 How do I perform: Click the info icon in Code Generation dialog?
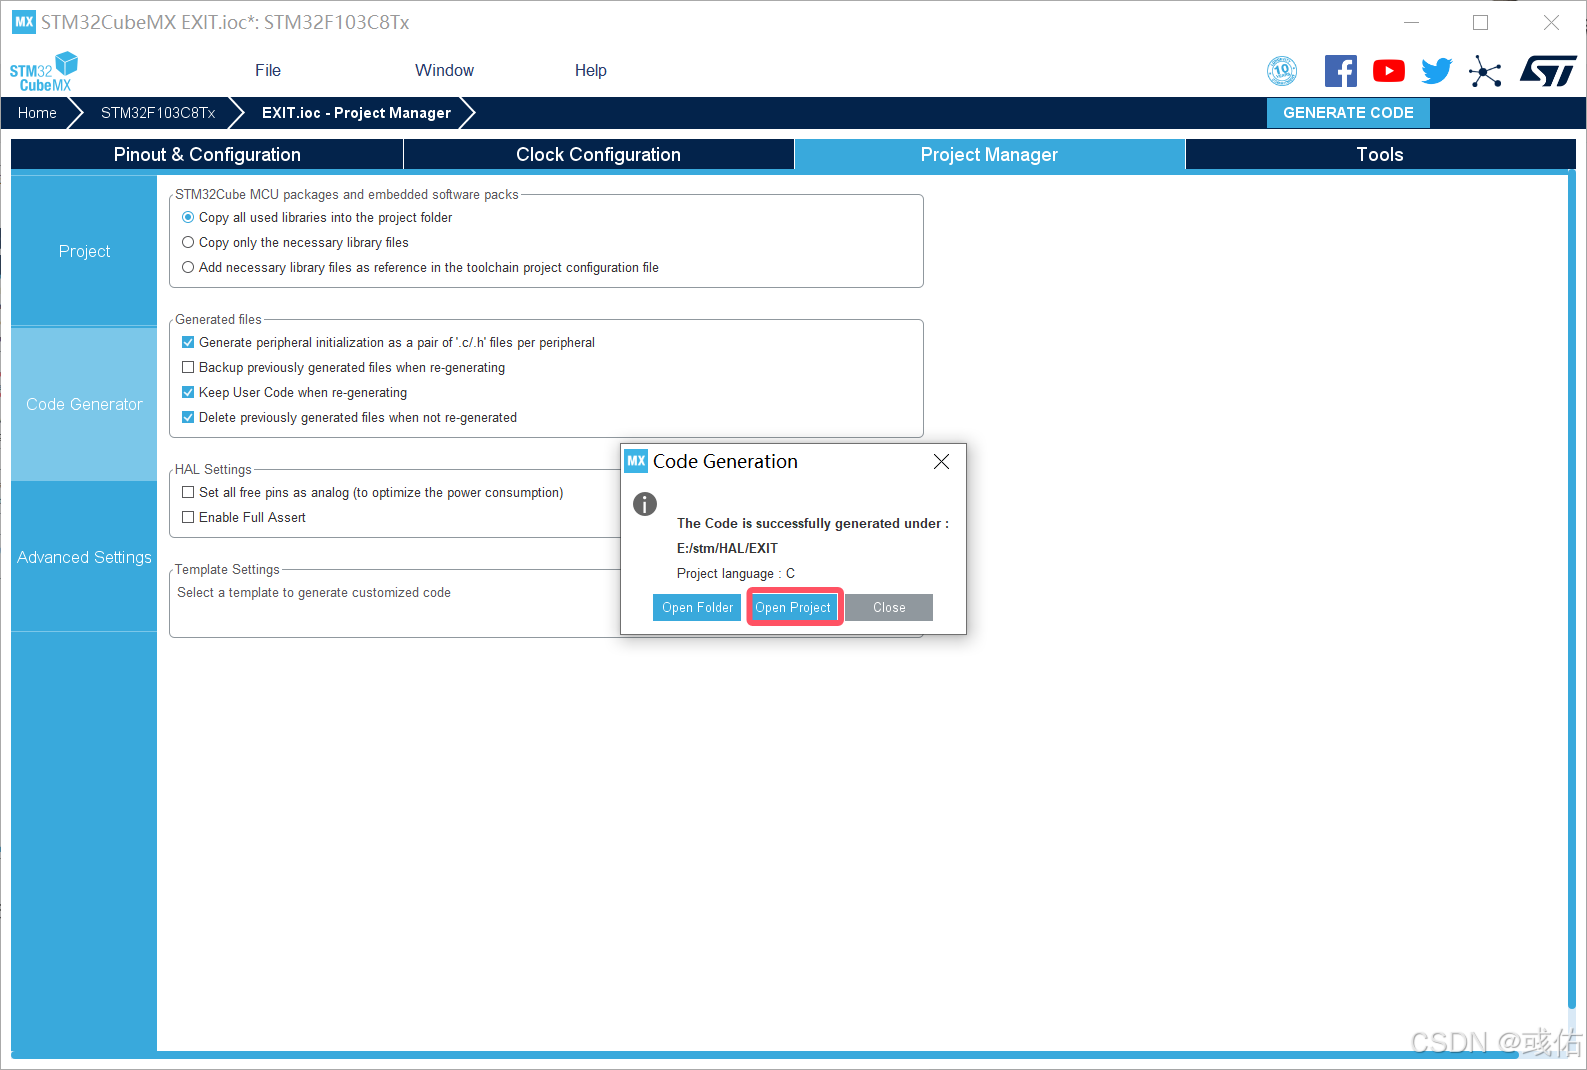click(x=645, y=504)
